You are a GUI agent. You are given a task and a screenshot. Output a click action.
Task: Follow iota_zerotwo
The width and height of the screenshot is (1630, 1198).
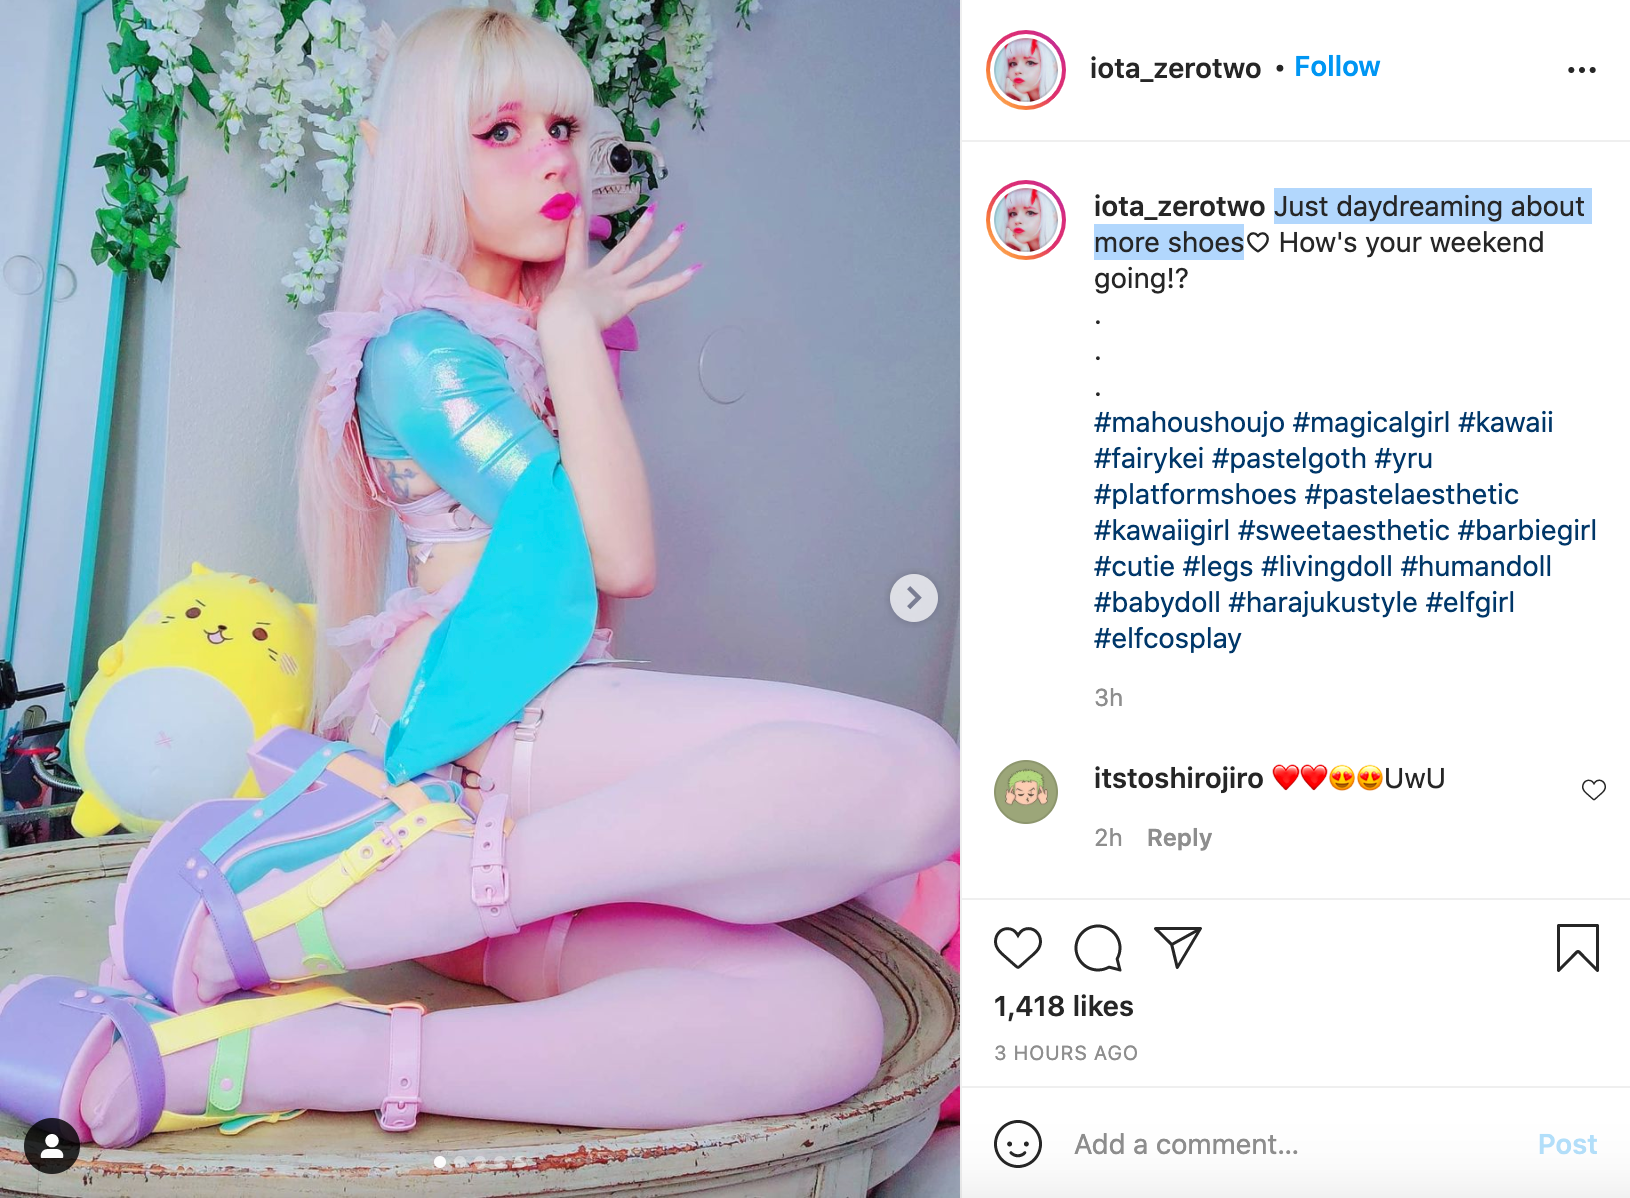point(1337,67)
